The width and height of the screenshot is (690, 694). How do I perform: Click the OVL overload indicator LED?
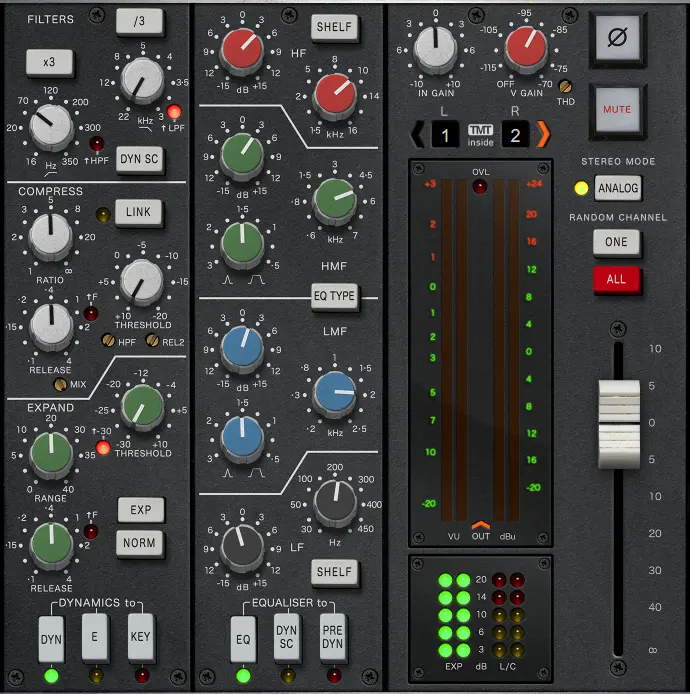[479, 186]
